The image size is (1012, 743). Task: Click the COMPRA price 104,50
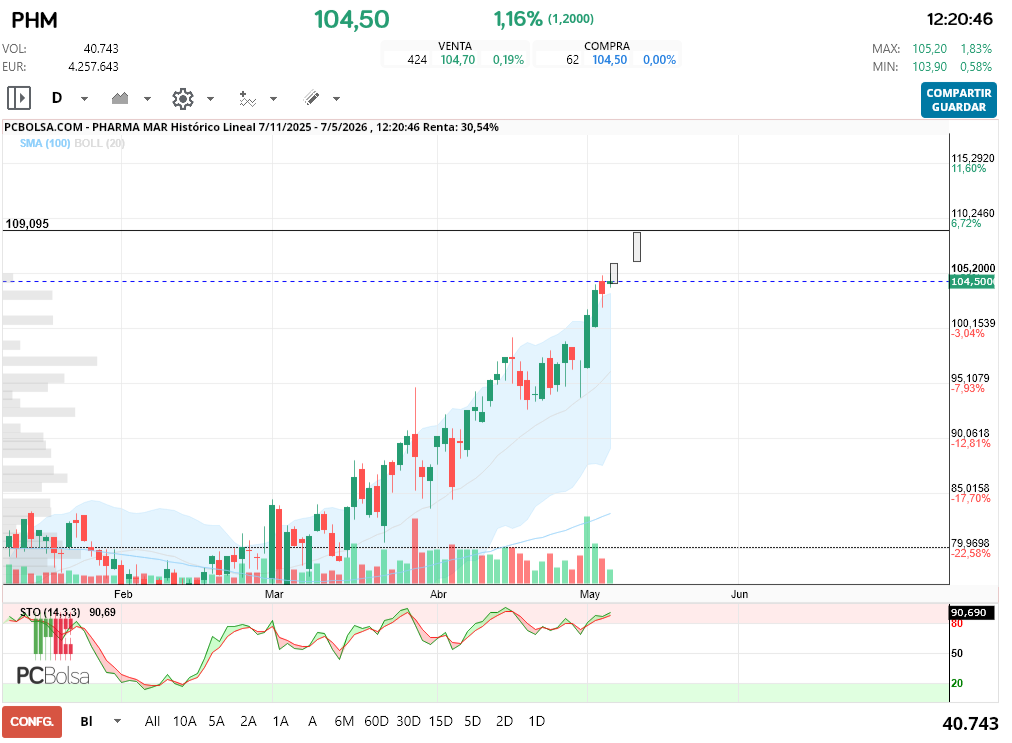610,60
